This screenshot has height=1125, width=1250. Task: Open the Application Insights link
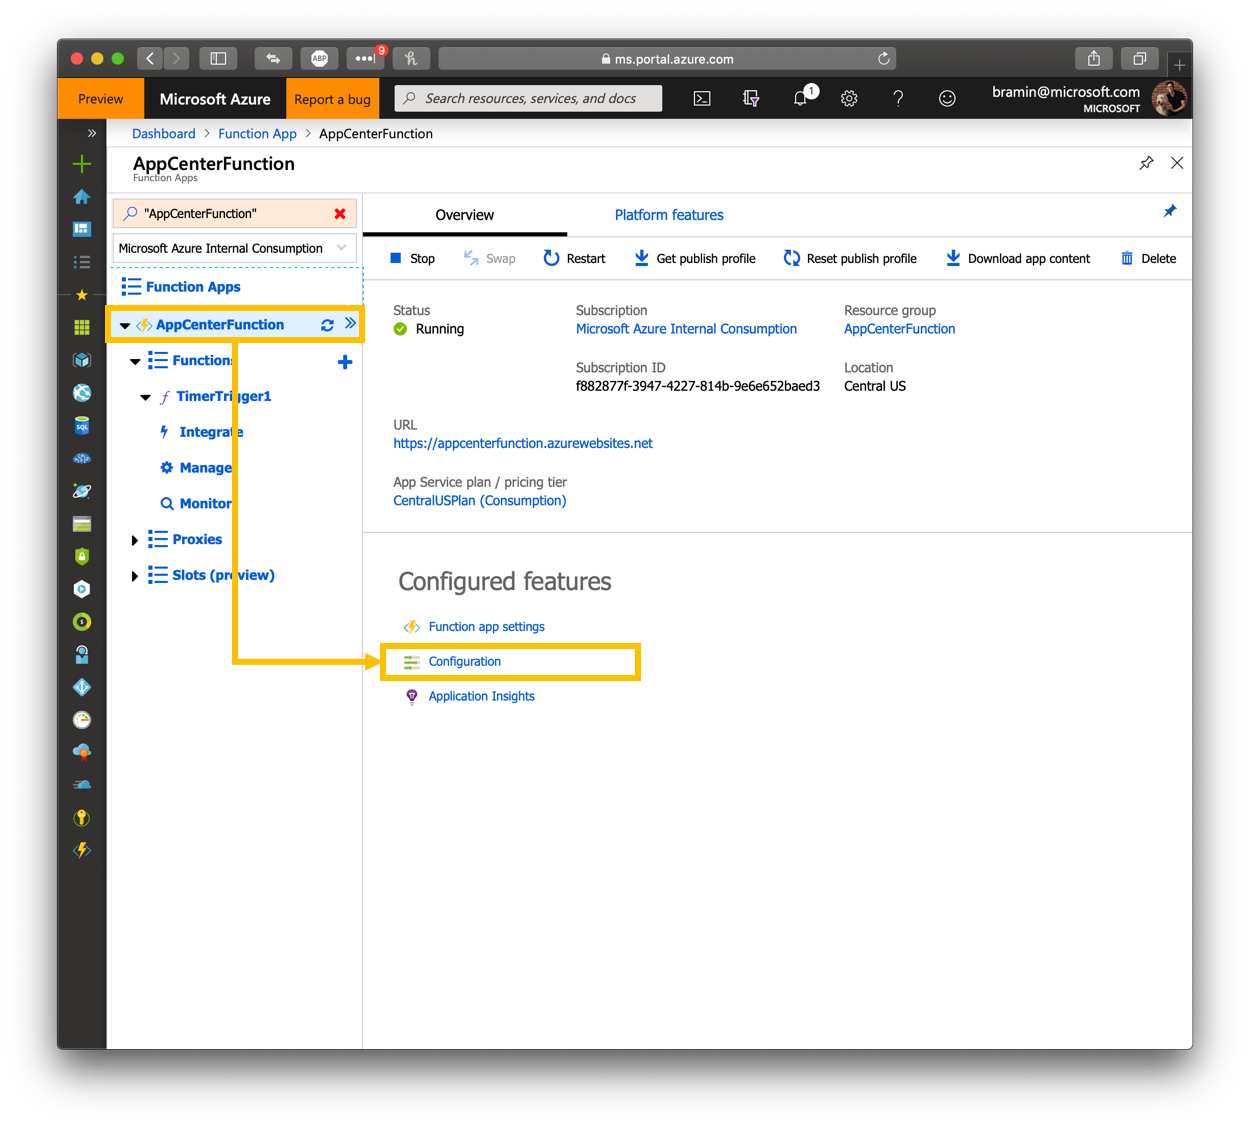click(x=481, y=697)
